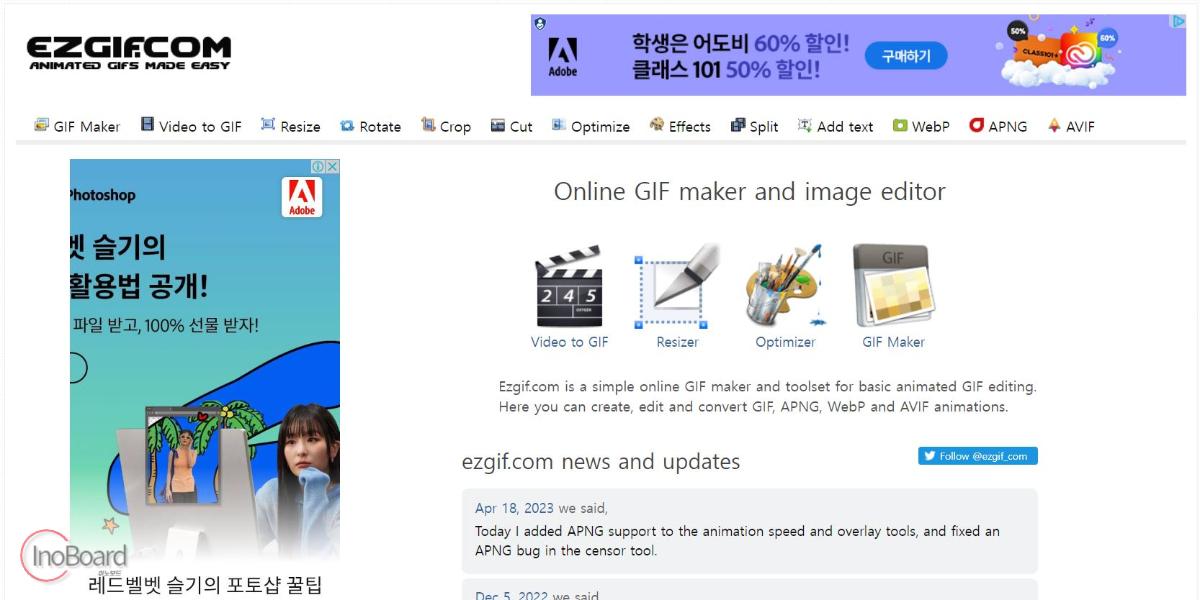This screenshot has width=1200, height=600.
Task: Click the Adobe logo in the left sidebar ad
Action: click(302, 197)
